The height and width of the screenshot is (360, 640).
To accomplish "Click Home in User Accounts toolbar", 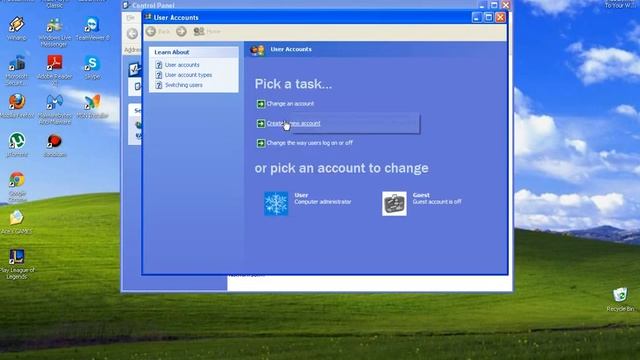I will [207, 31].
